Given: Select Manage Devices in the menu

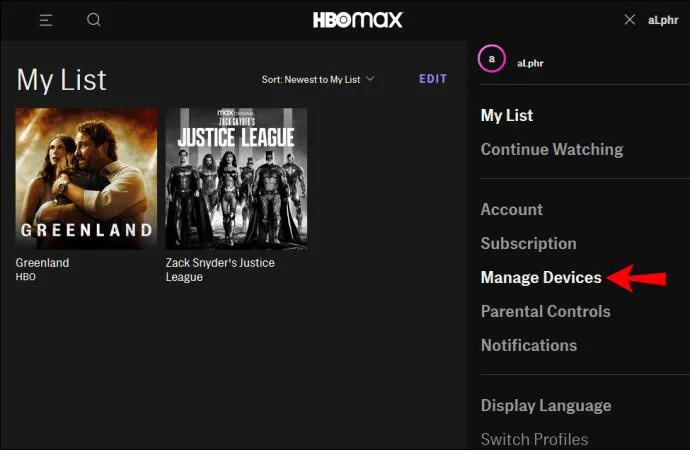Looking at the screenshot, I should (x=541, y=278).
